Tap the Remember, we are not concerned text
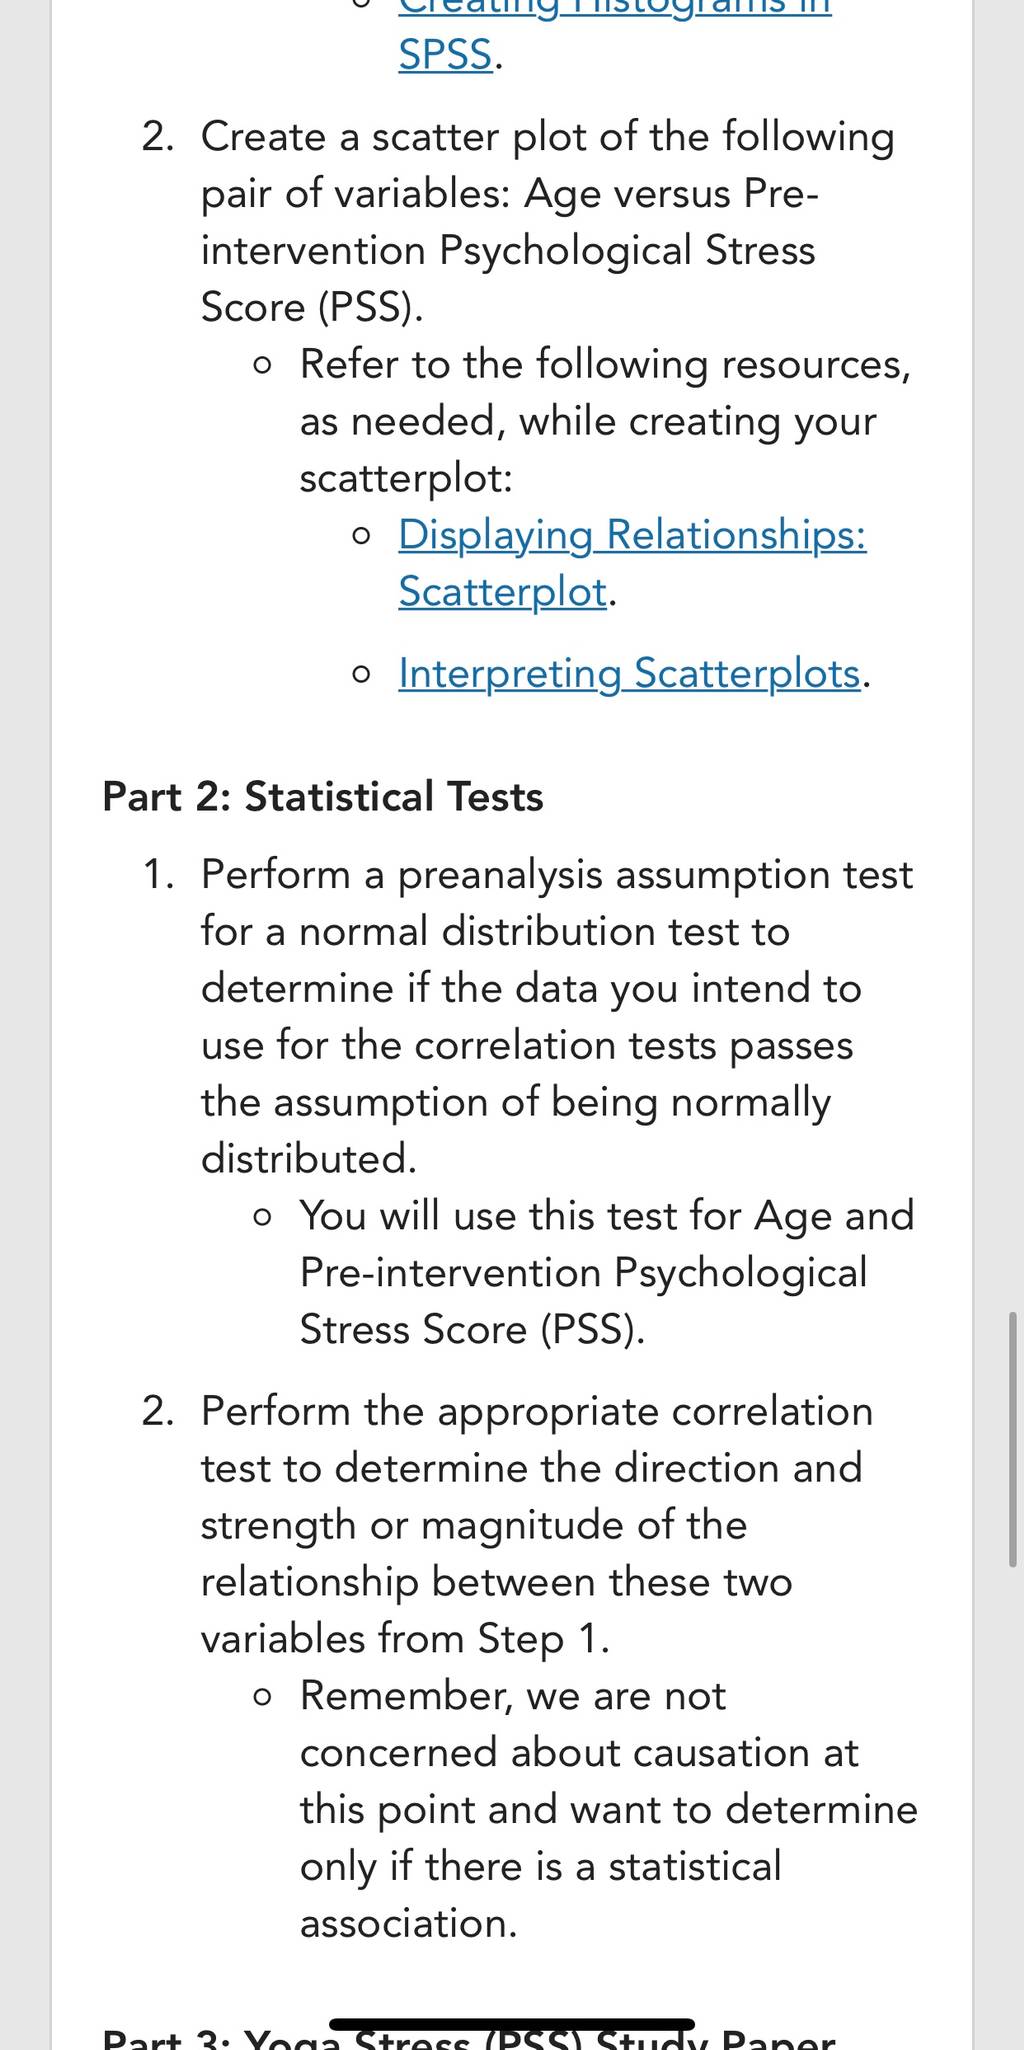 click(608, 1809)
